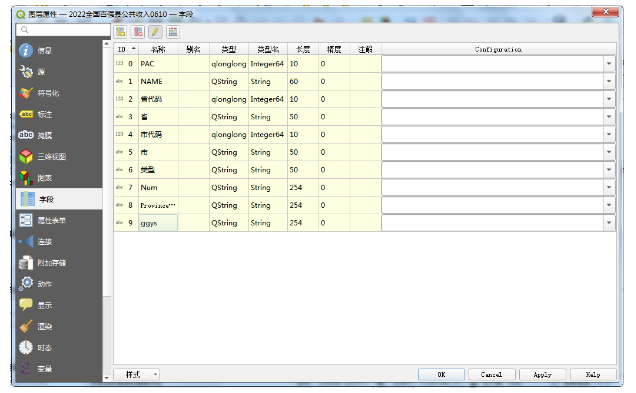This screenshot has height=393, width=636.
Task: Click the Apply button
Action: click(542, 374)
